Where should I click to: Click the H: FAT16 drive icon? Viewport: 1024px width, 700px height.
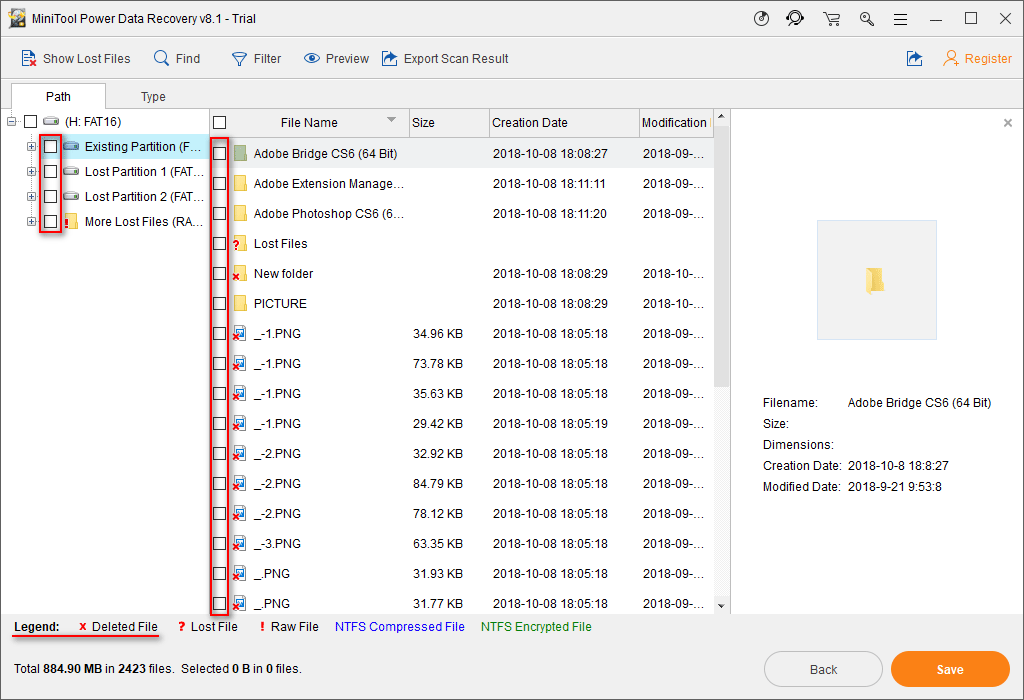[x=51, y=121]
